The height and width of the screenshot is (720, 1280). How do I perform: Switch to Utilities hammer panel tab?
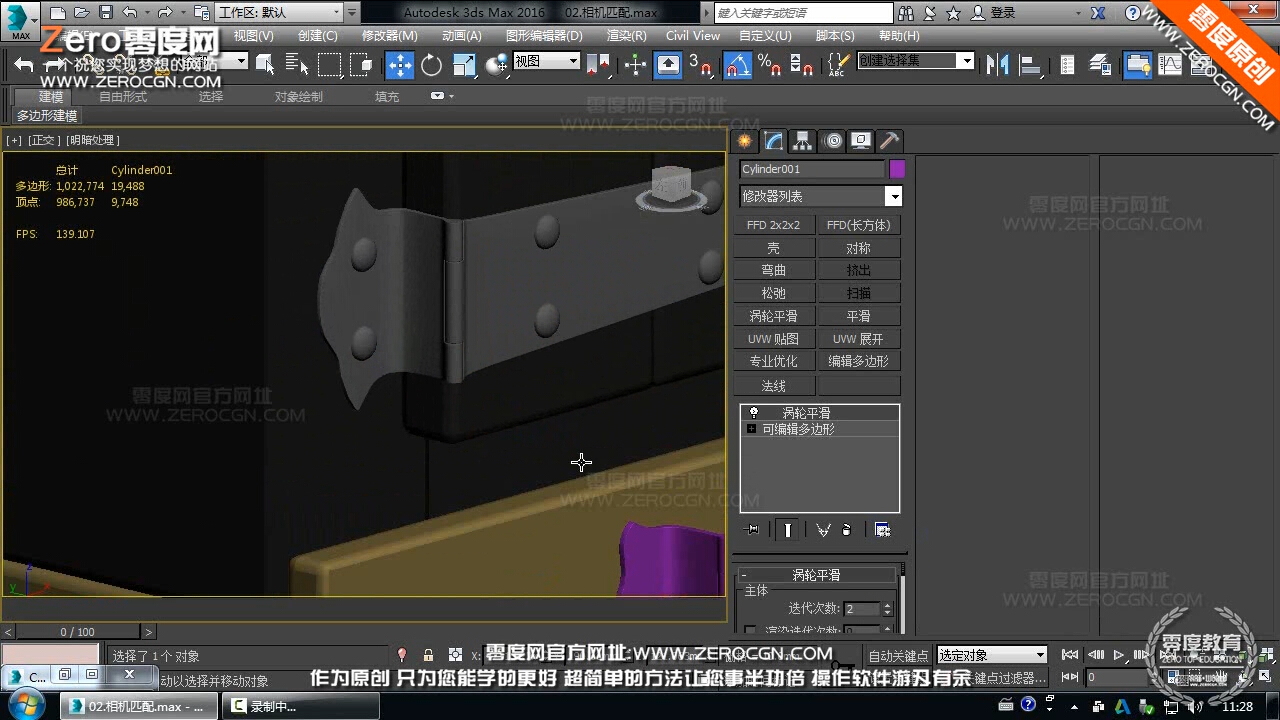point(889,141)
